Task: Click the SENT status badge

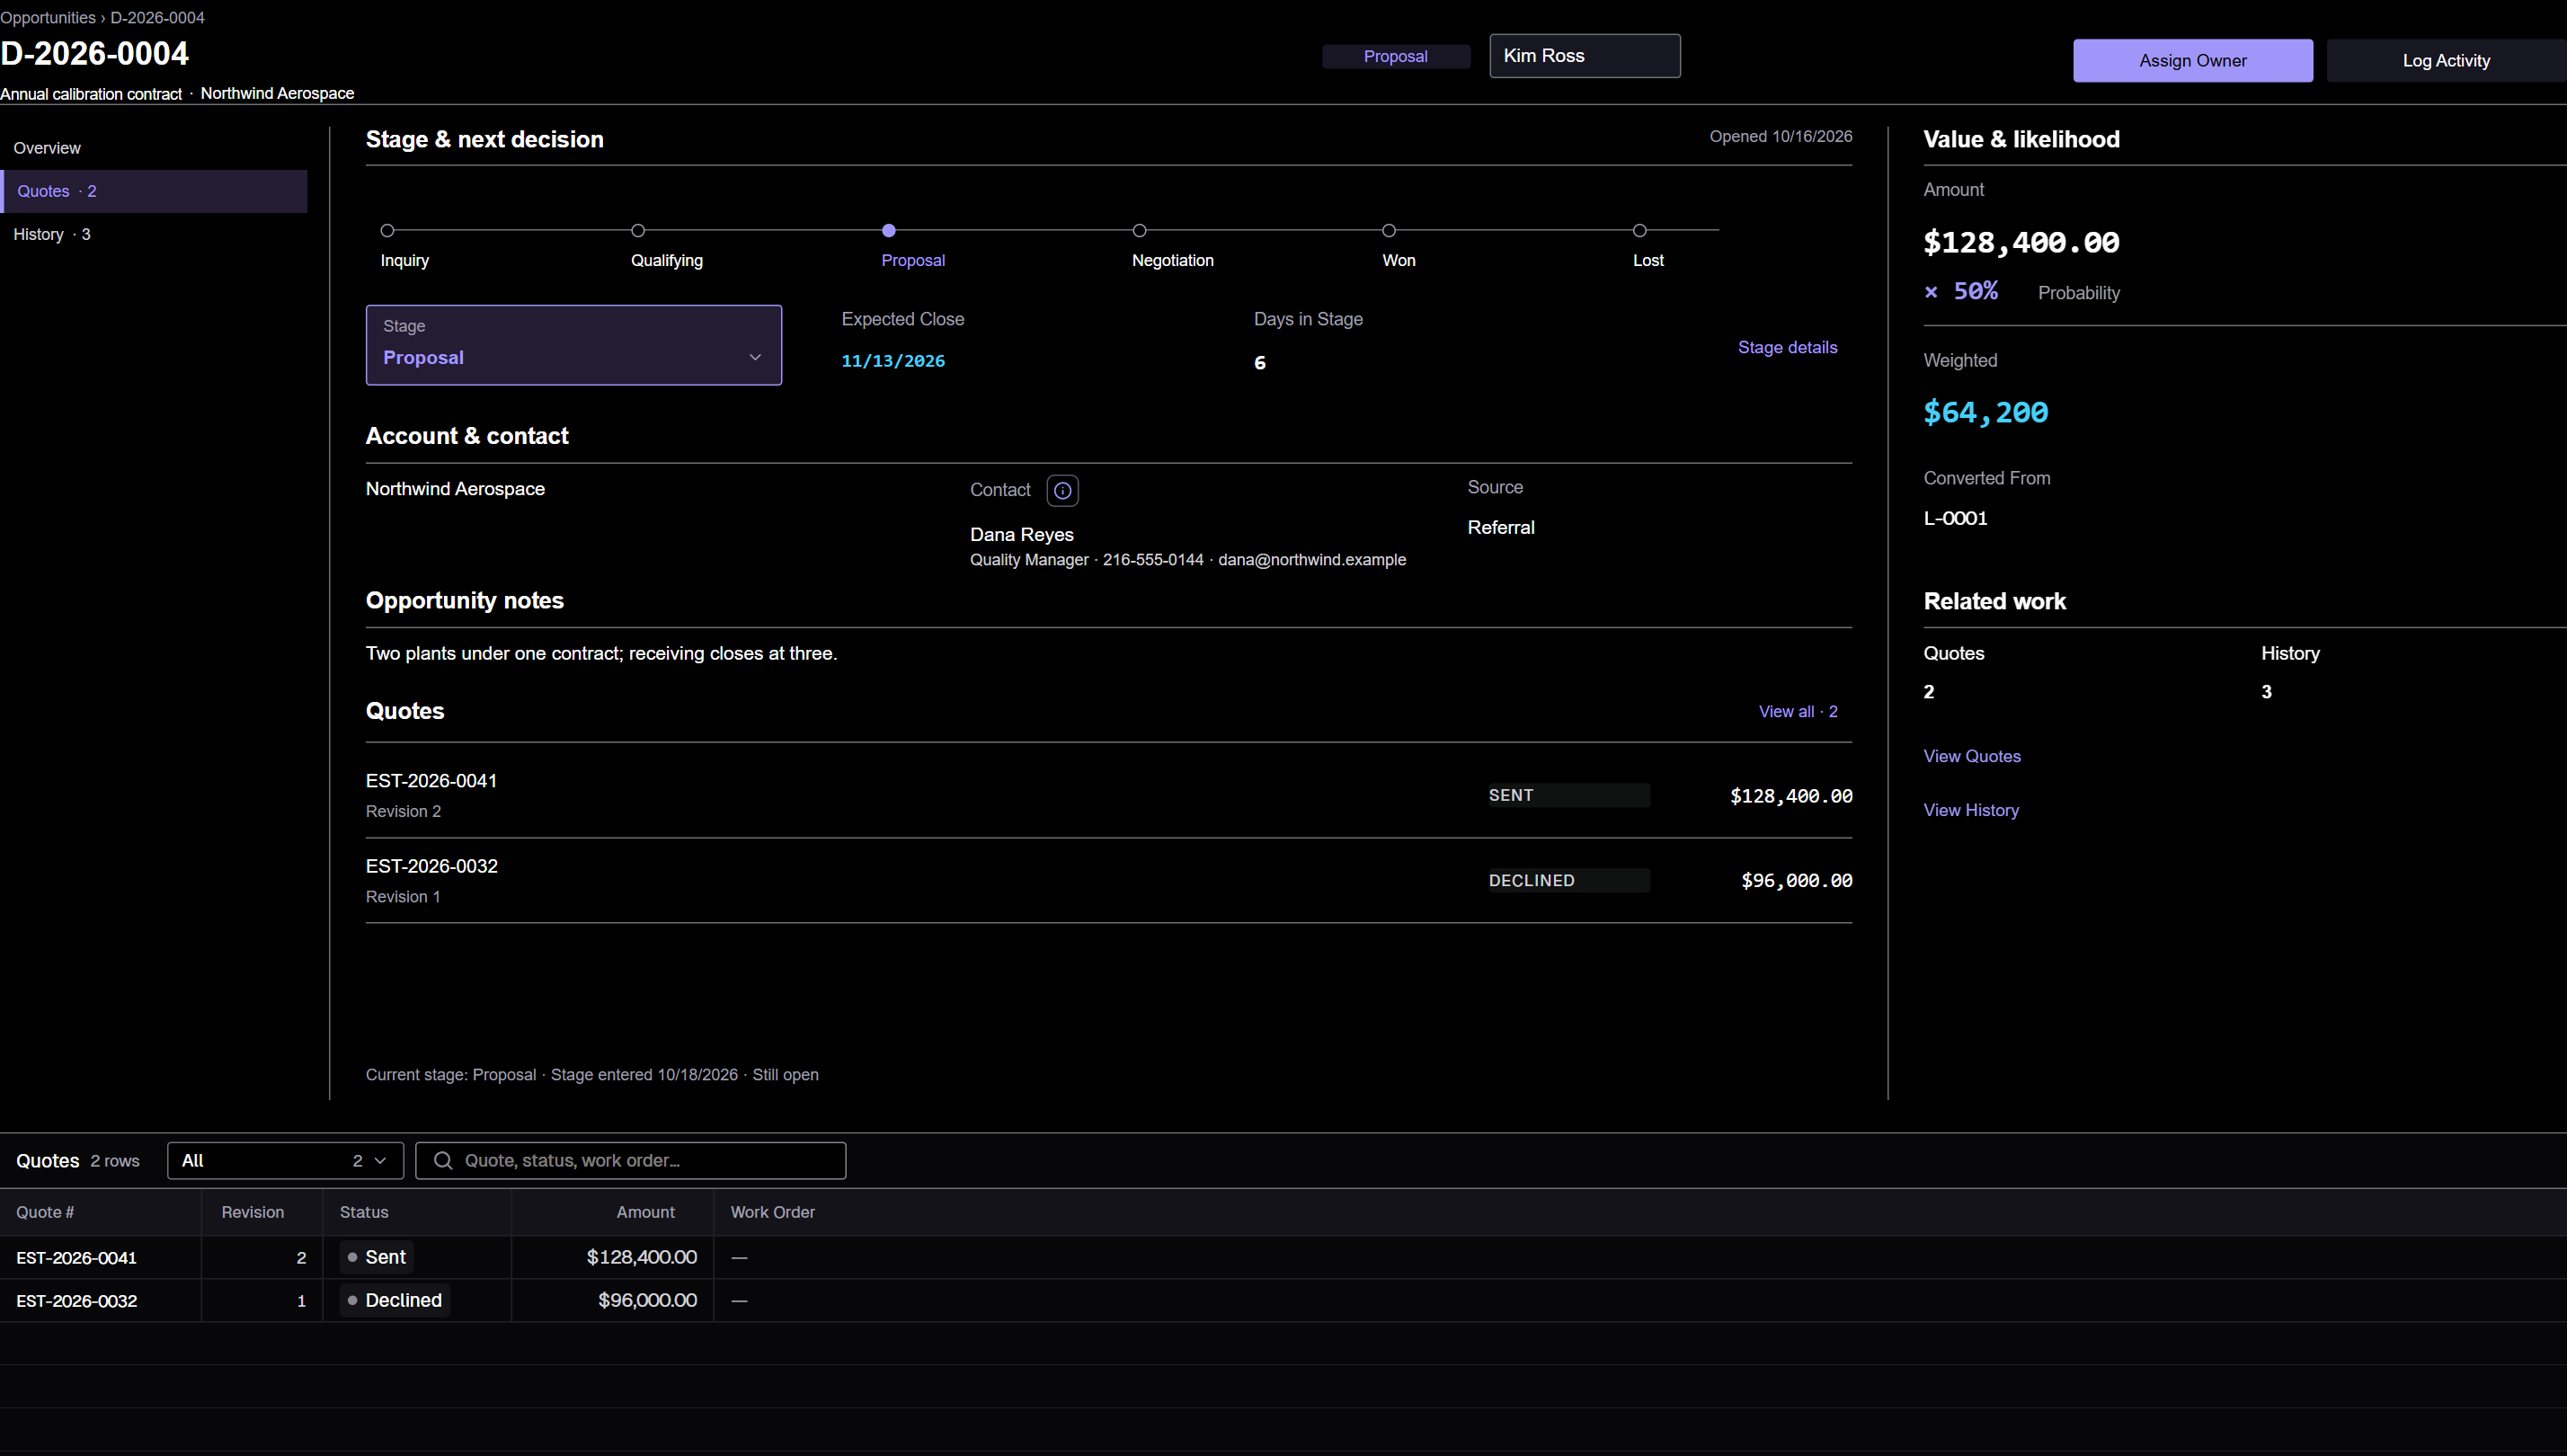Action: coord(1568,795)
